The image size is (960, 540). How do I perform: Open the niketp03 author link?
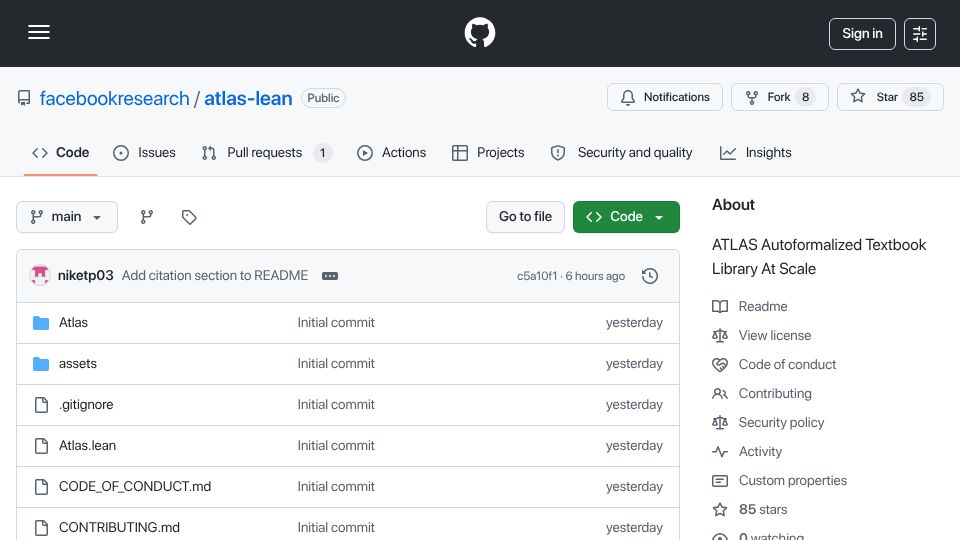pos(86,276)
